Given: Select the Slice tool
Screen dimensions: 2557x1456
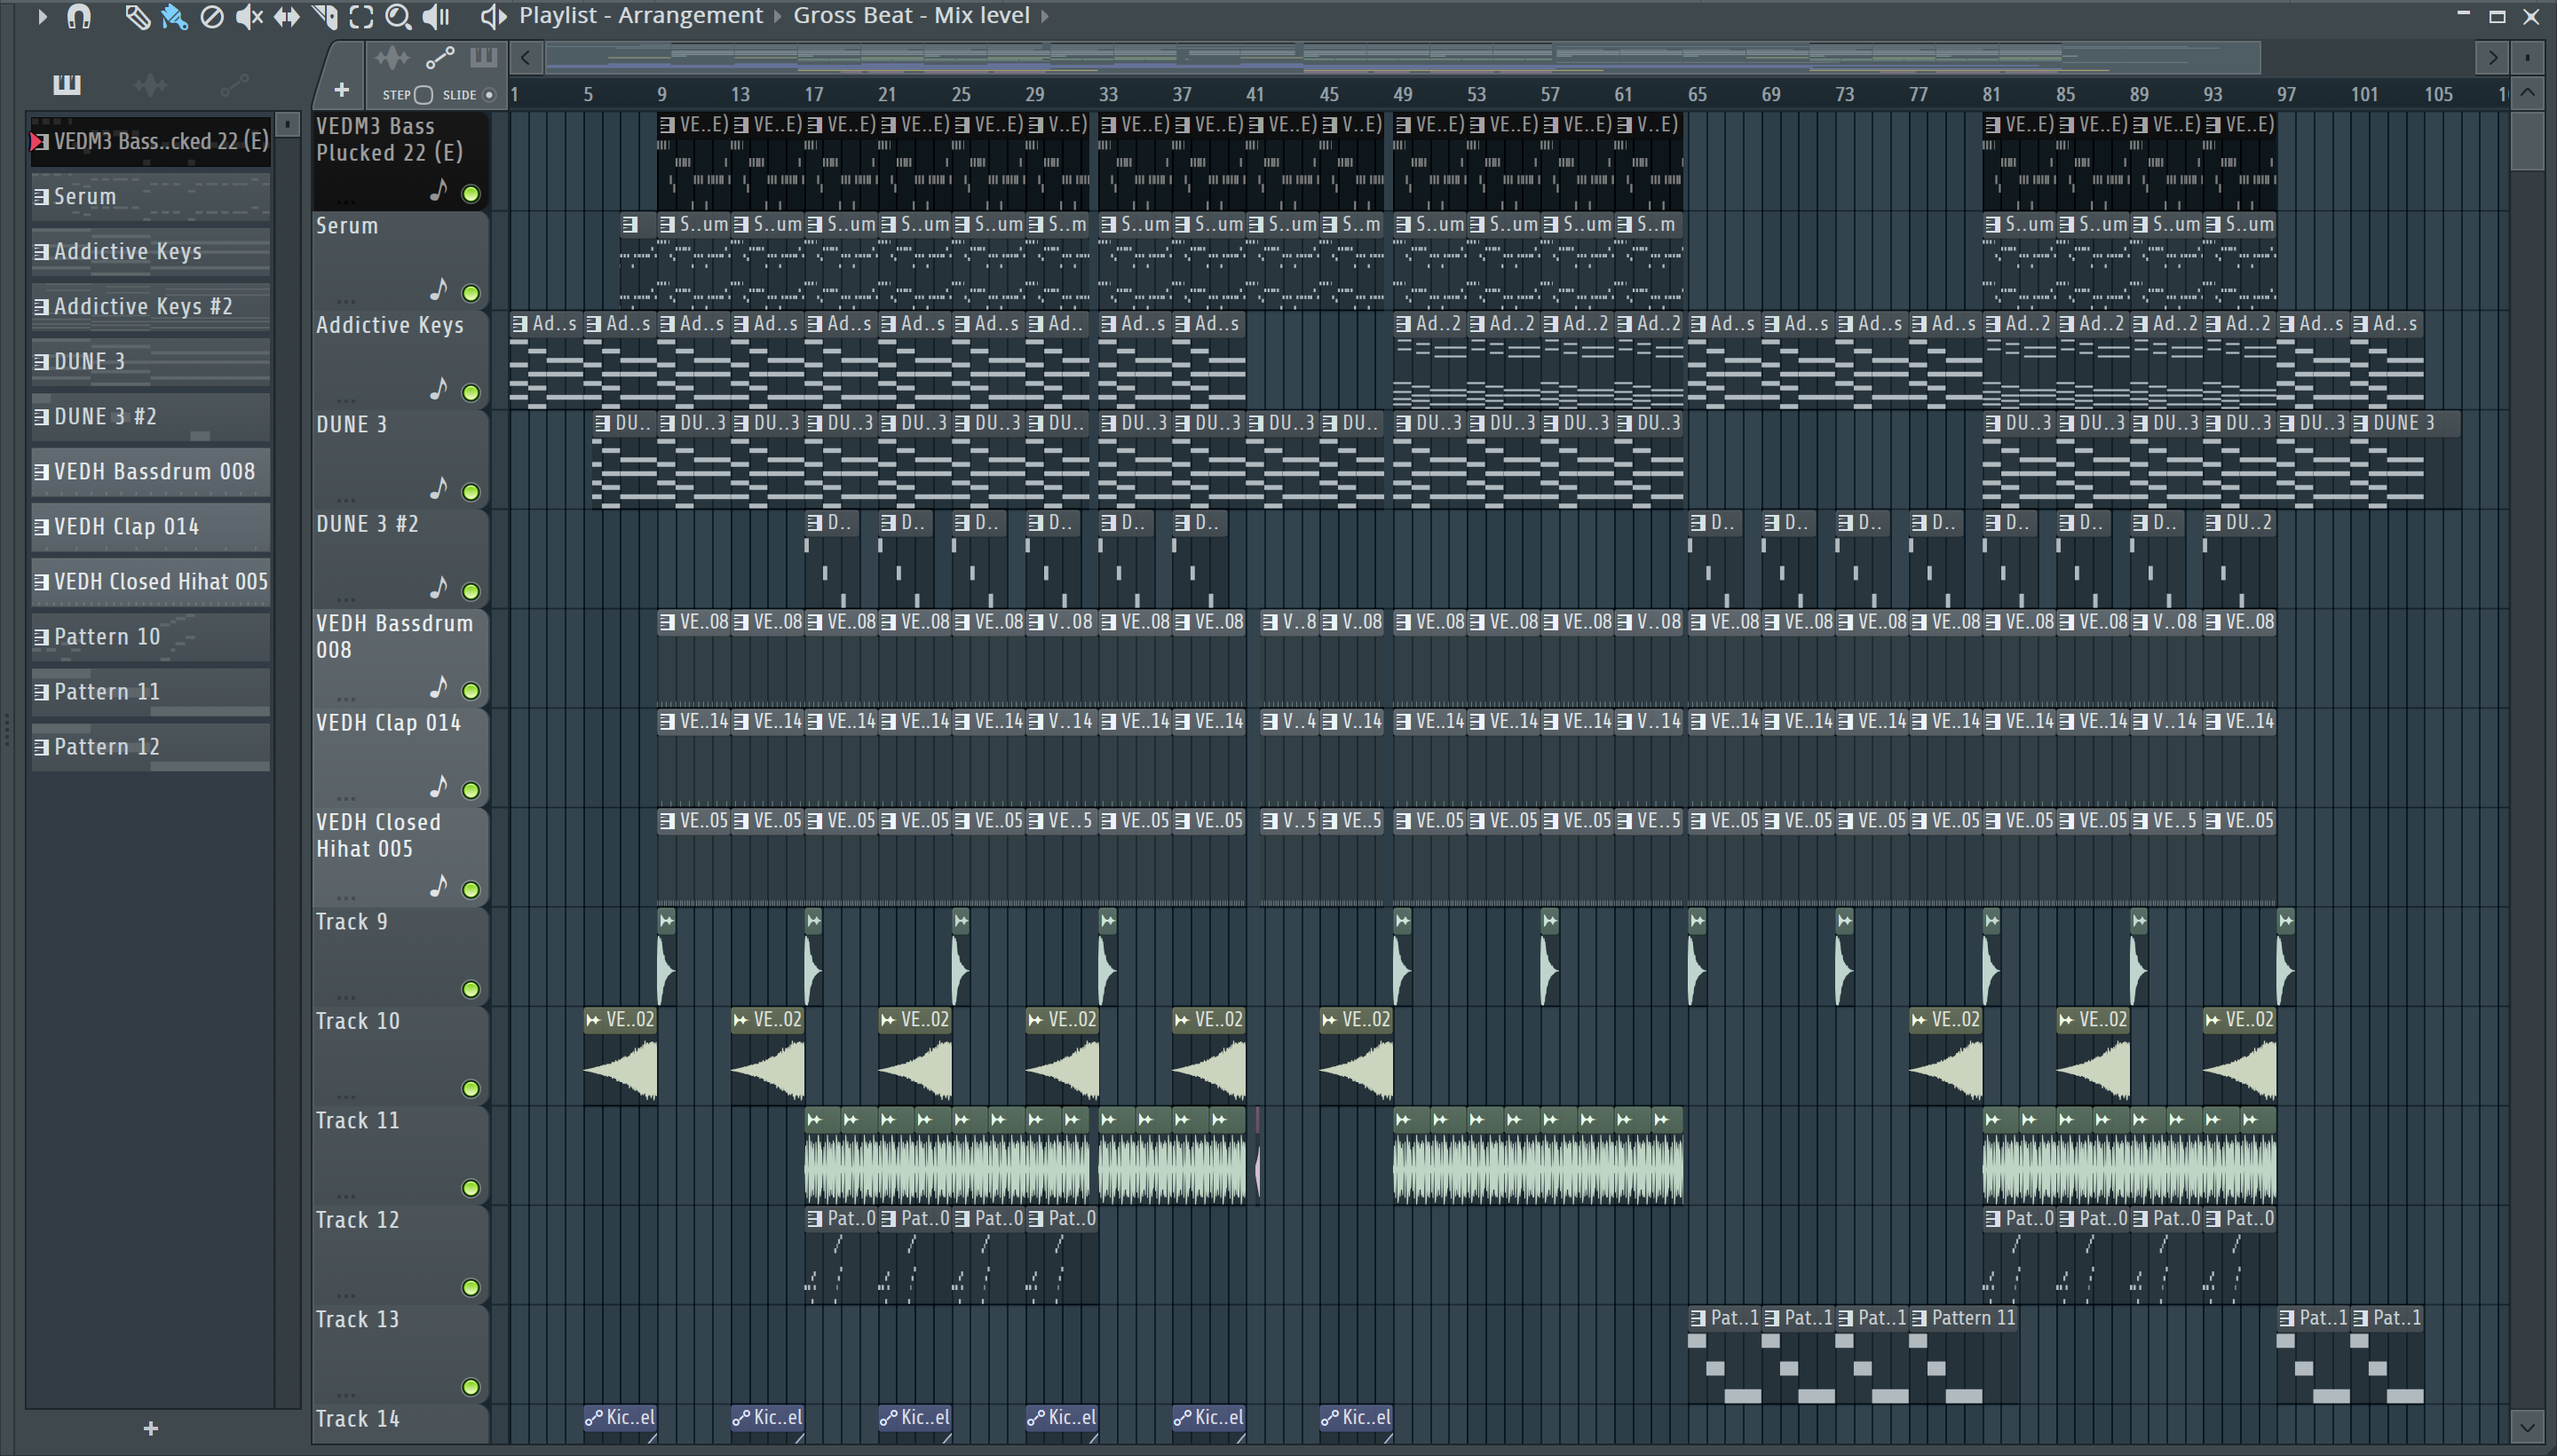Looking at the screenshot, I should pos(324,17).
